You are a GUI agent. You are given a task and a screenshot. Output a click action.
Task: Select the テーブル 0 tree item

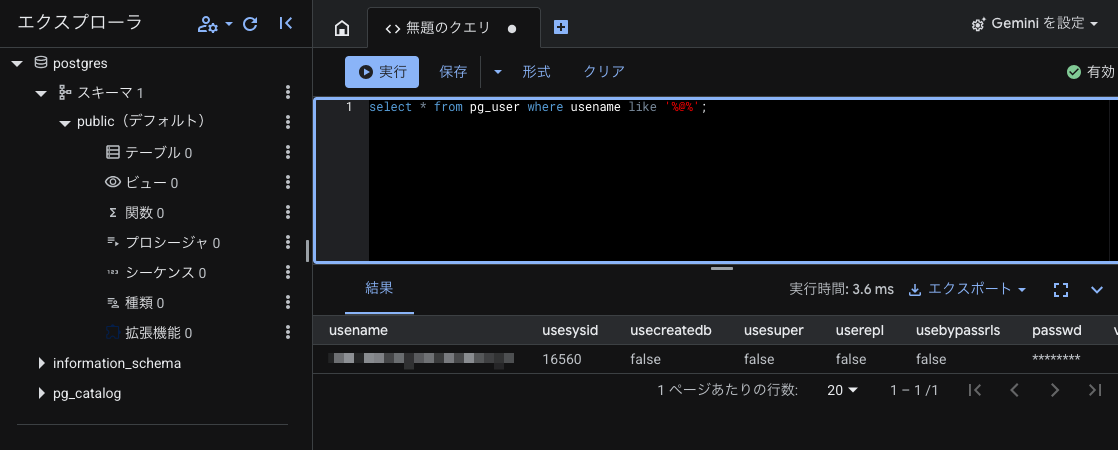[148, 153]
